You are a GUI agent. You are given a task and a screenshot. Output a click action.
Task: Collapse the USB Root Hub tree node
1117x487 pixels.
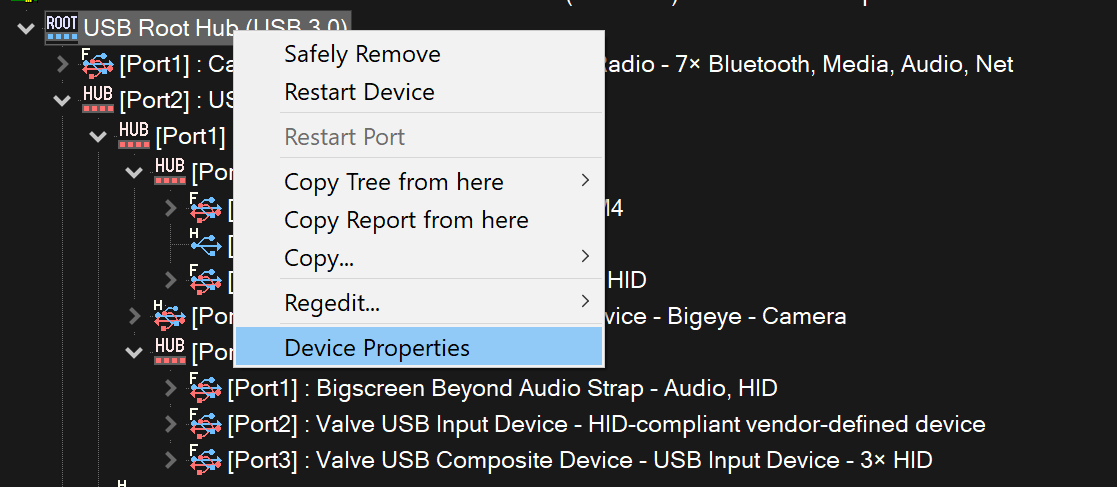click(26, 29)
